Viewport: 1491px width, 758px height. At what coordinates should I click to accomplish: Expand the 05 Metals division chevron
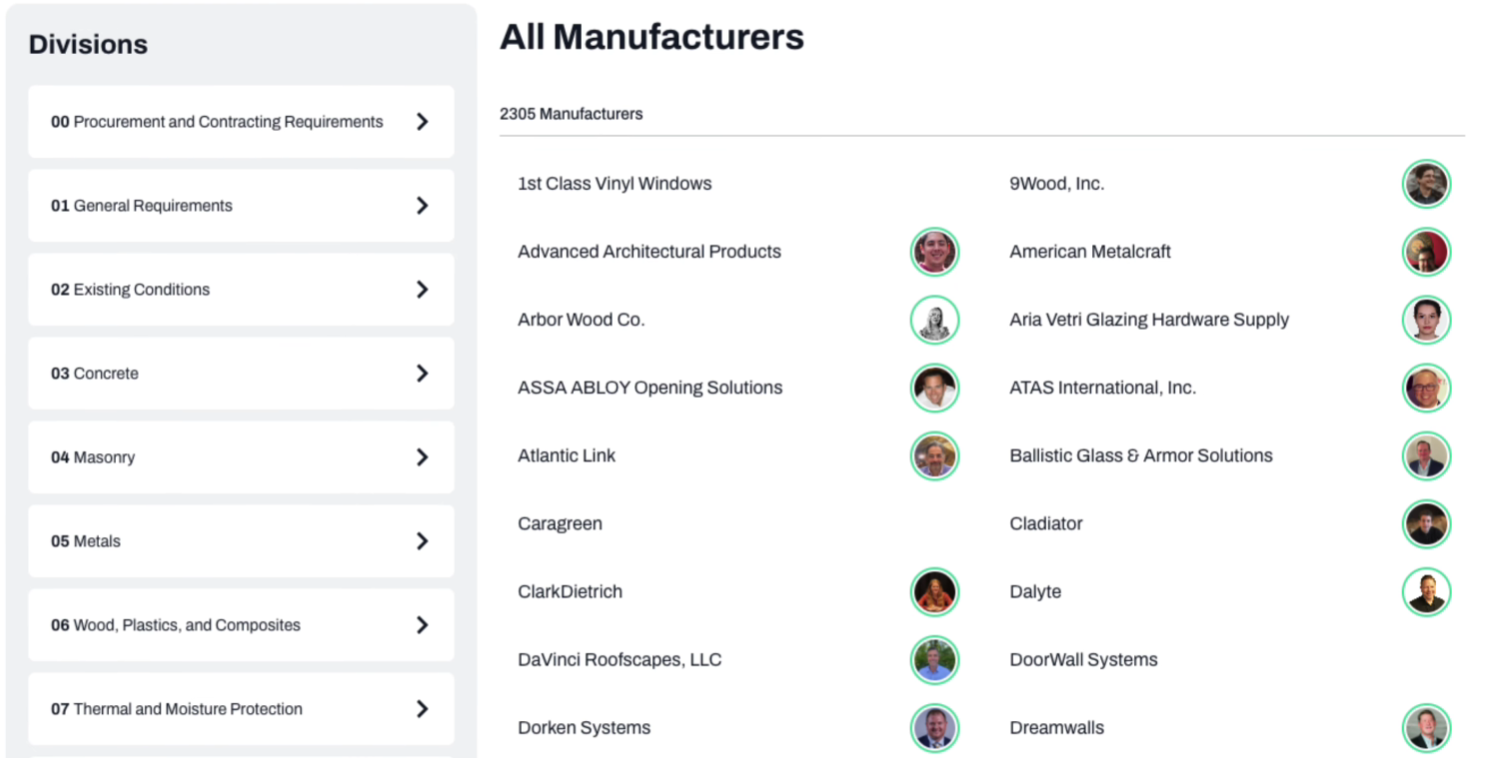(x=422, y=541)
